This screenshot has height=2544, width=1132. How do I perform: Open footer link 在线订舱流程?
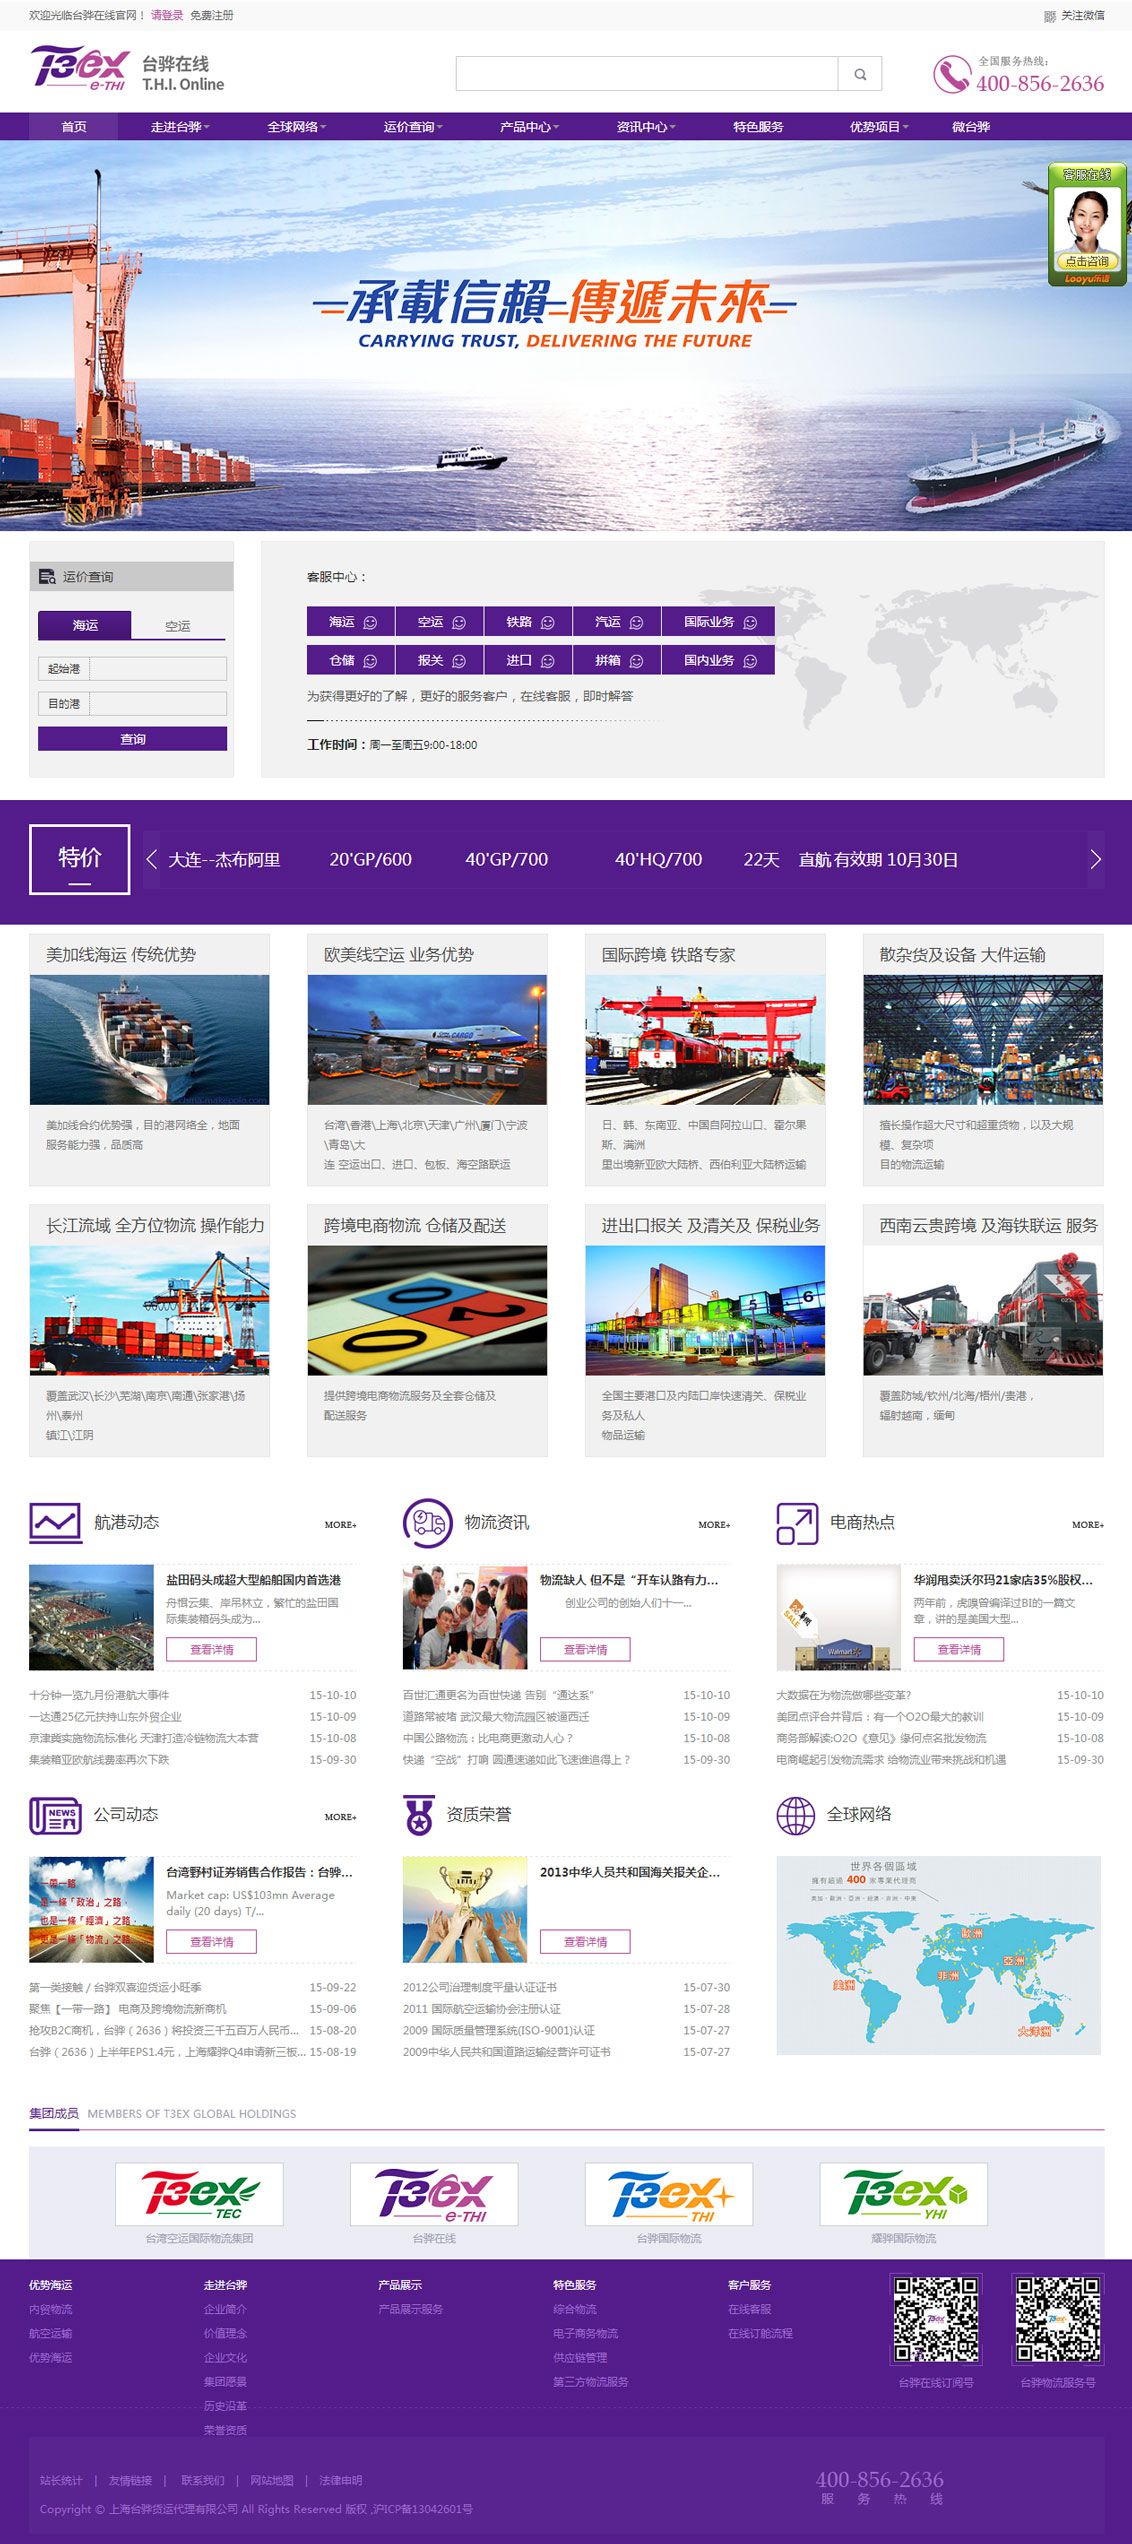[760, 2333]
